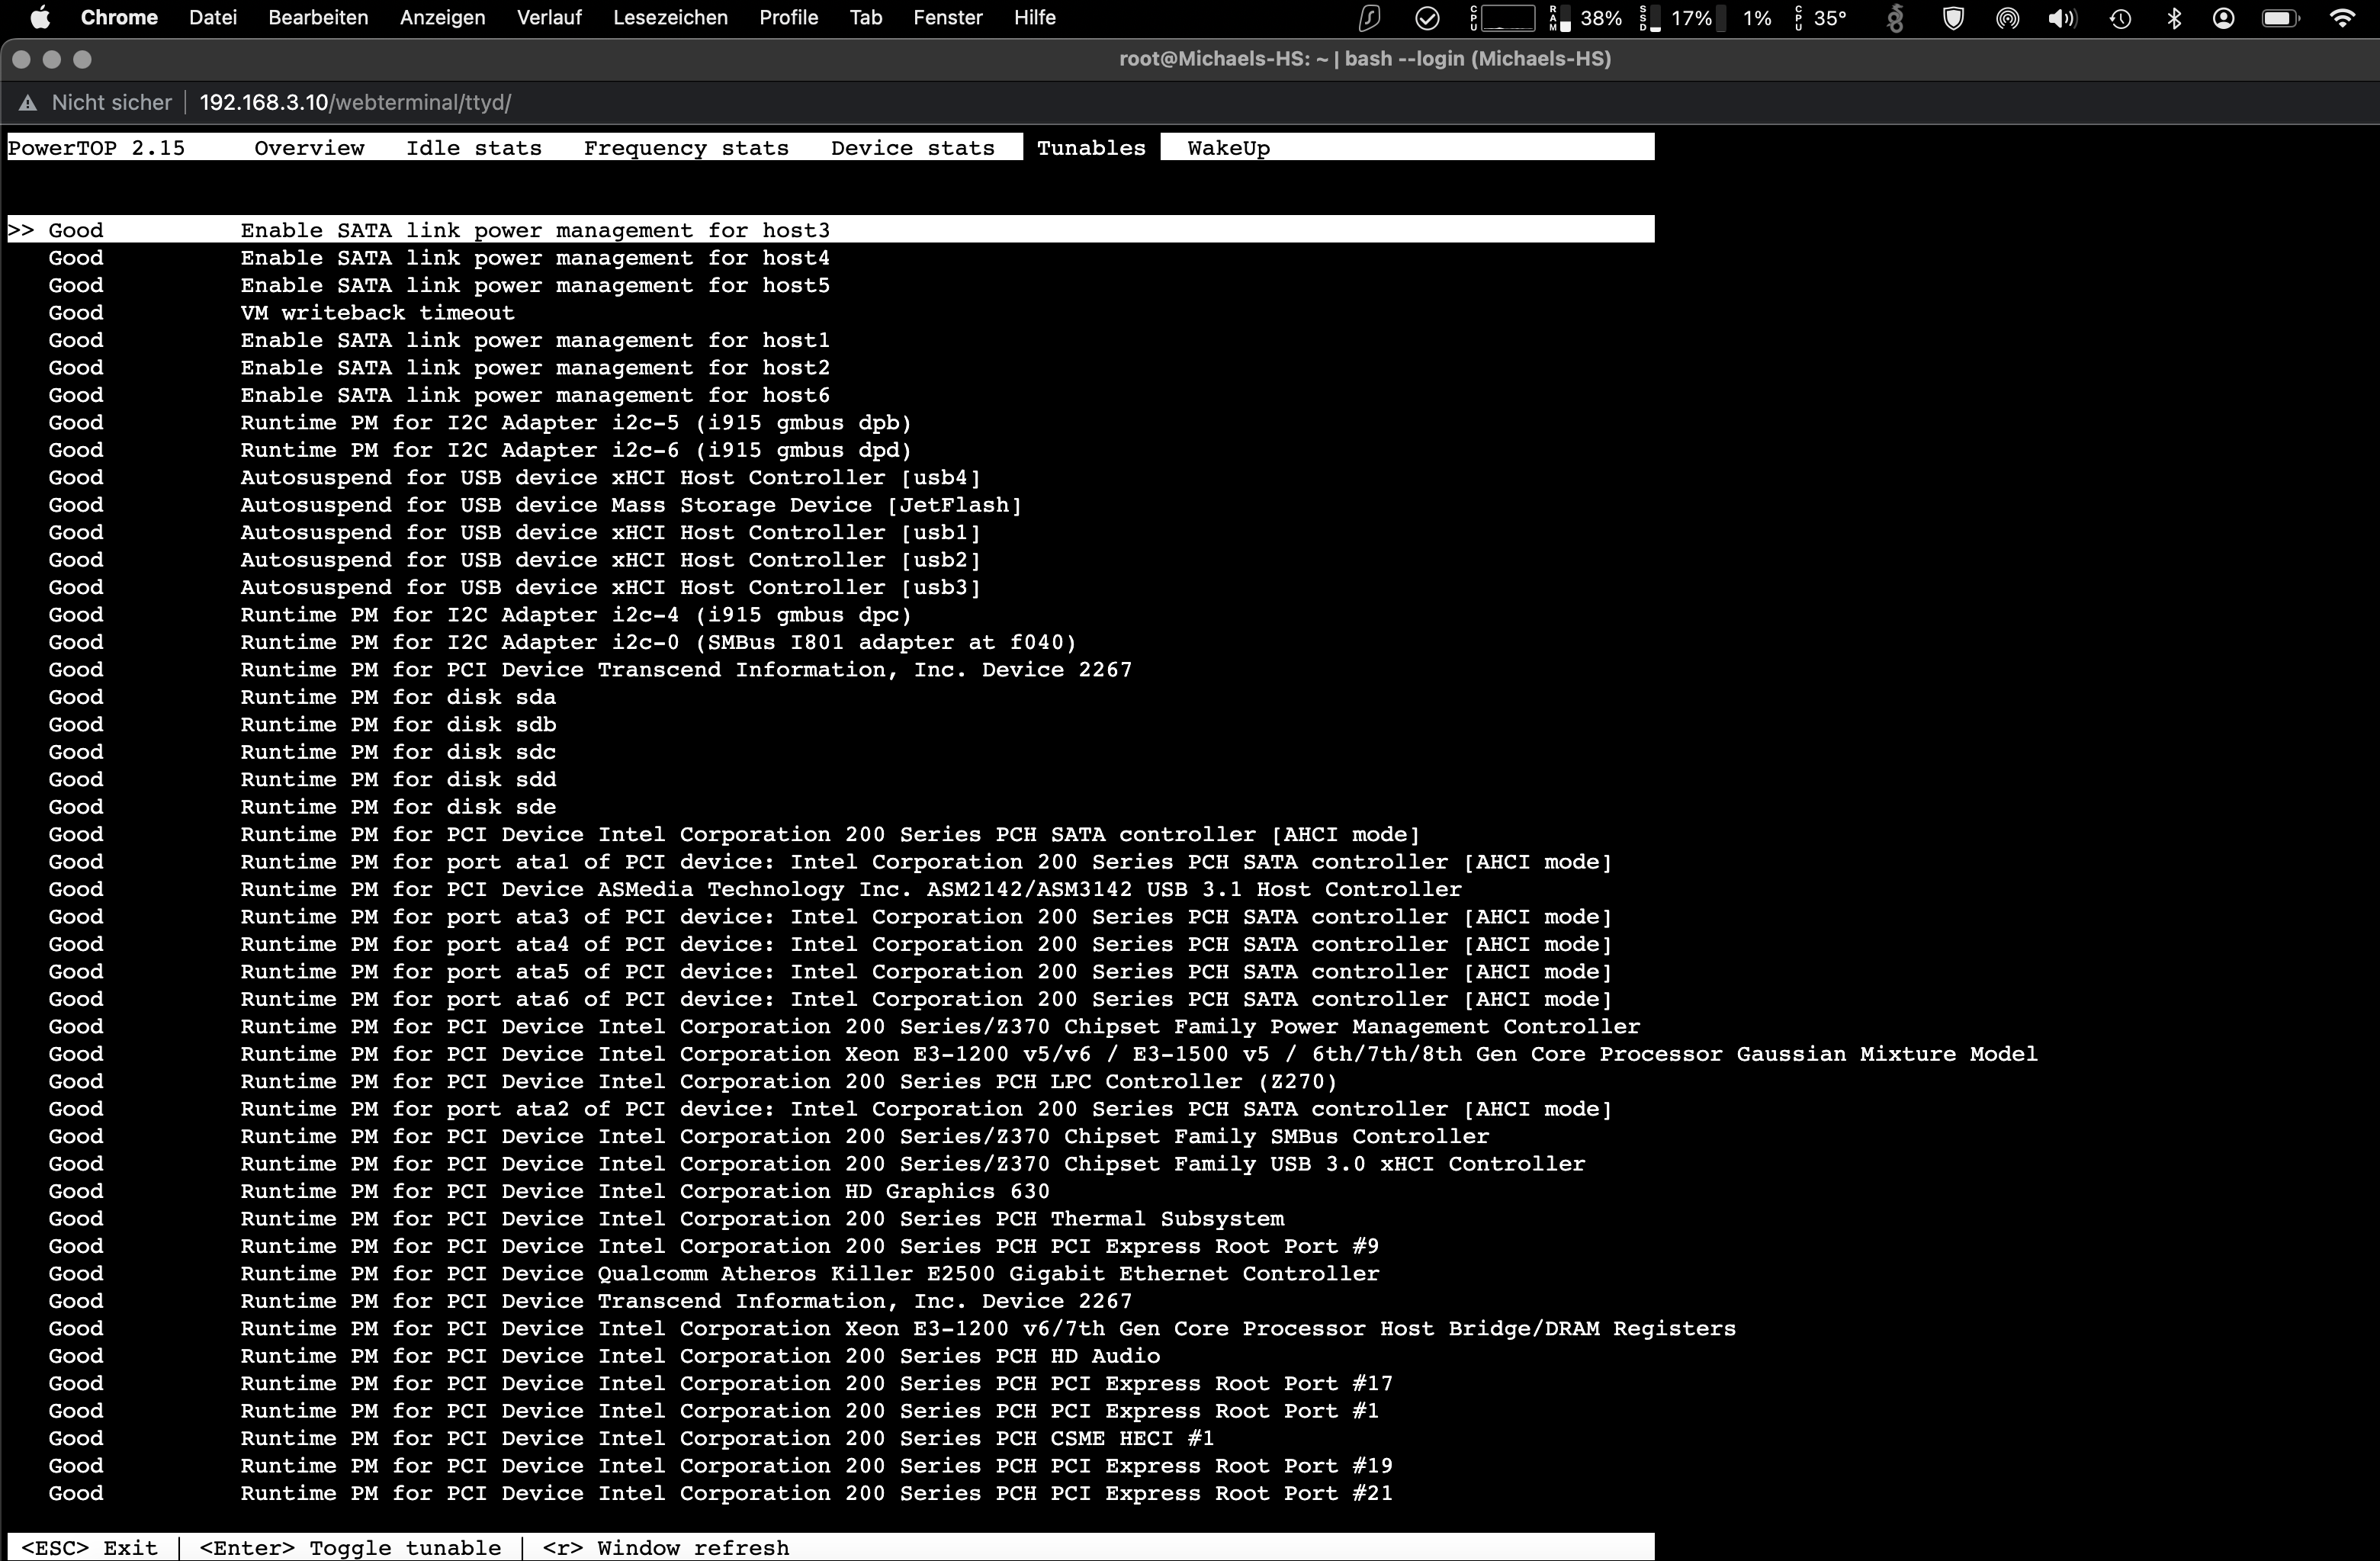2380x1561 pixels.
Task: Switch to the Overview tab
Action: pyautogui.click(x=309, y=148)
